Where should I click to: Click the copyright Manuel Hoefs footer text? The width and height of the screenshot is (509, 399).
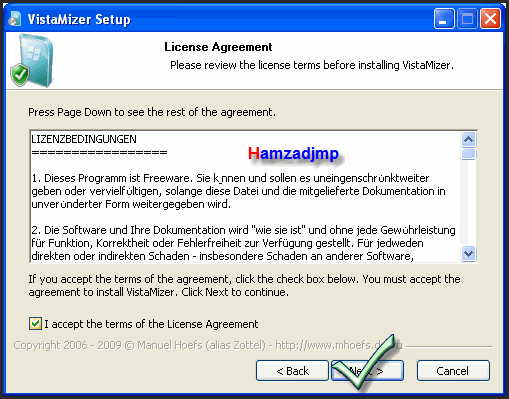click(x=208, y=345)
